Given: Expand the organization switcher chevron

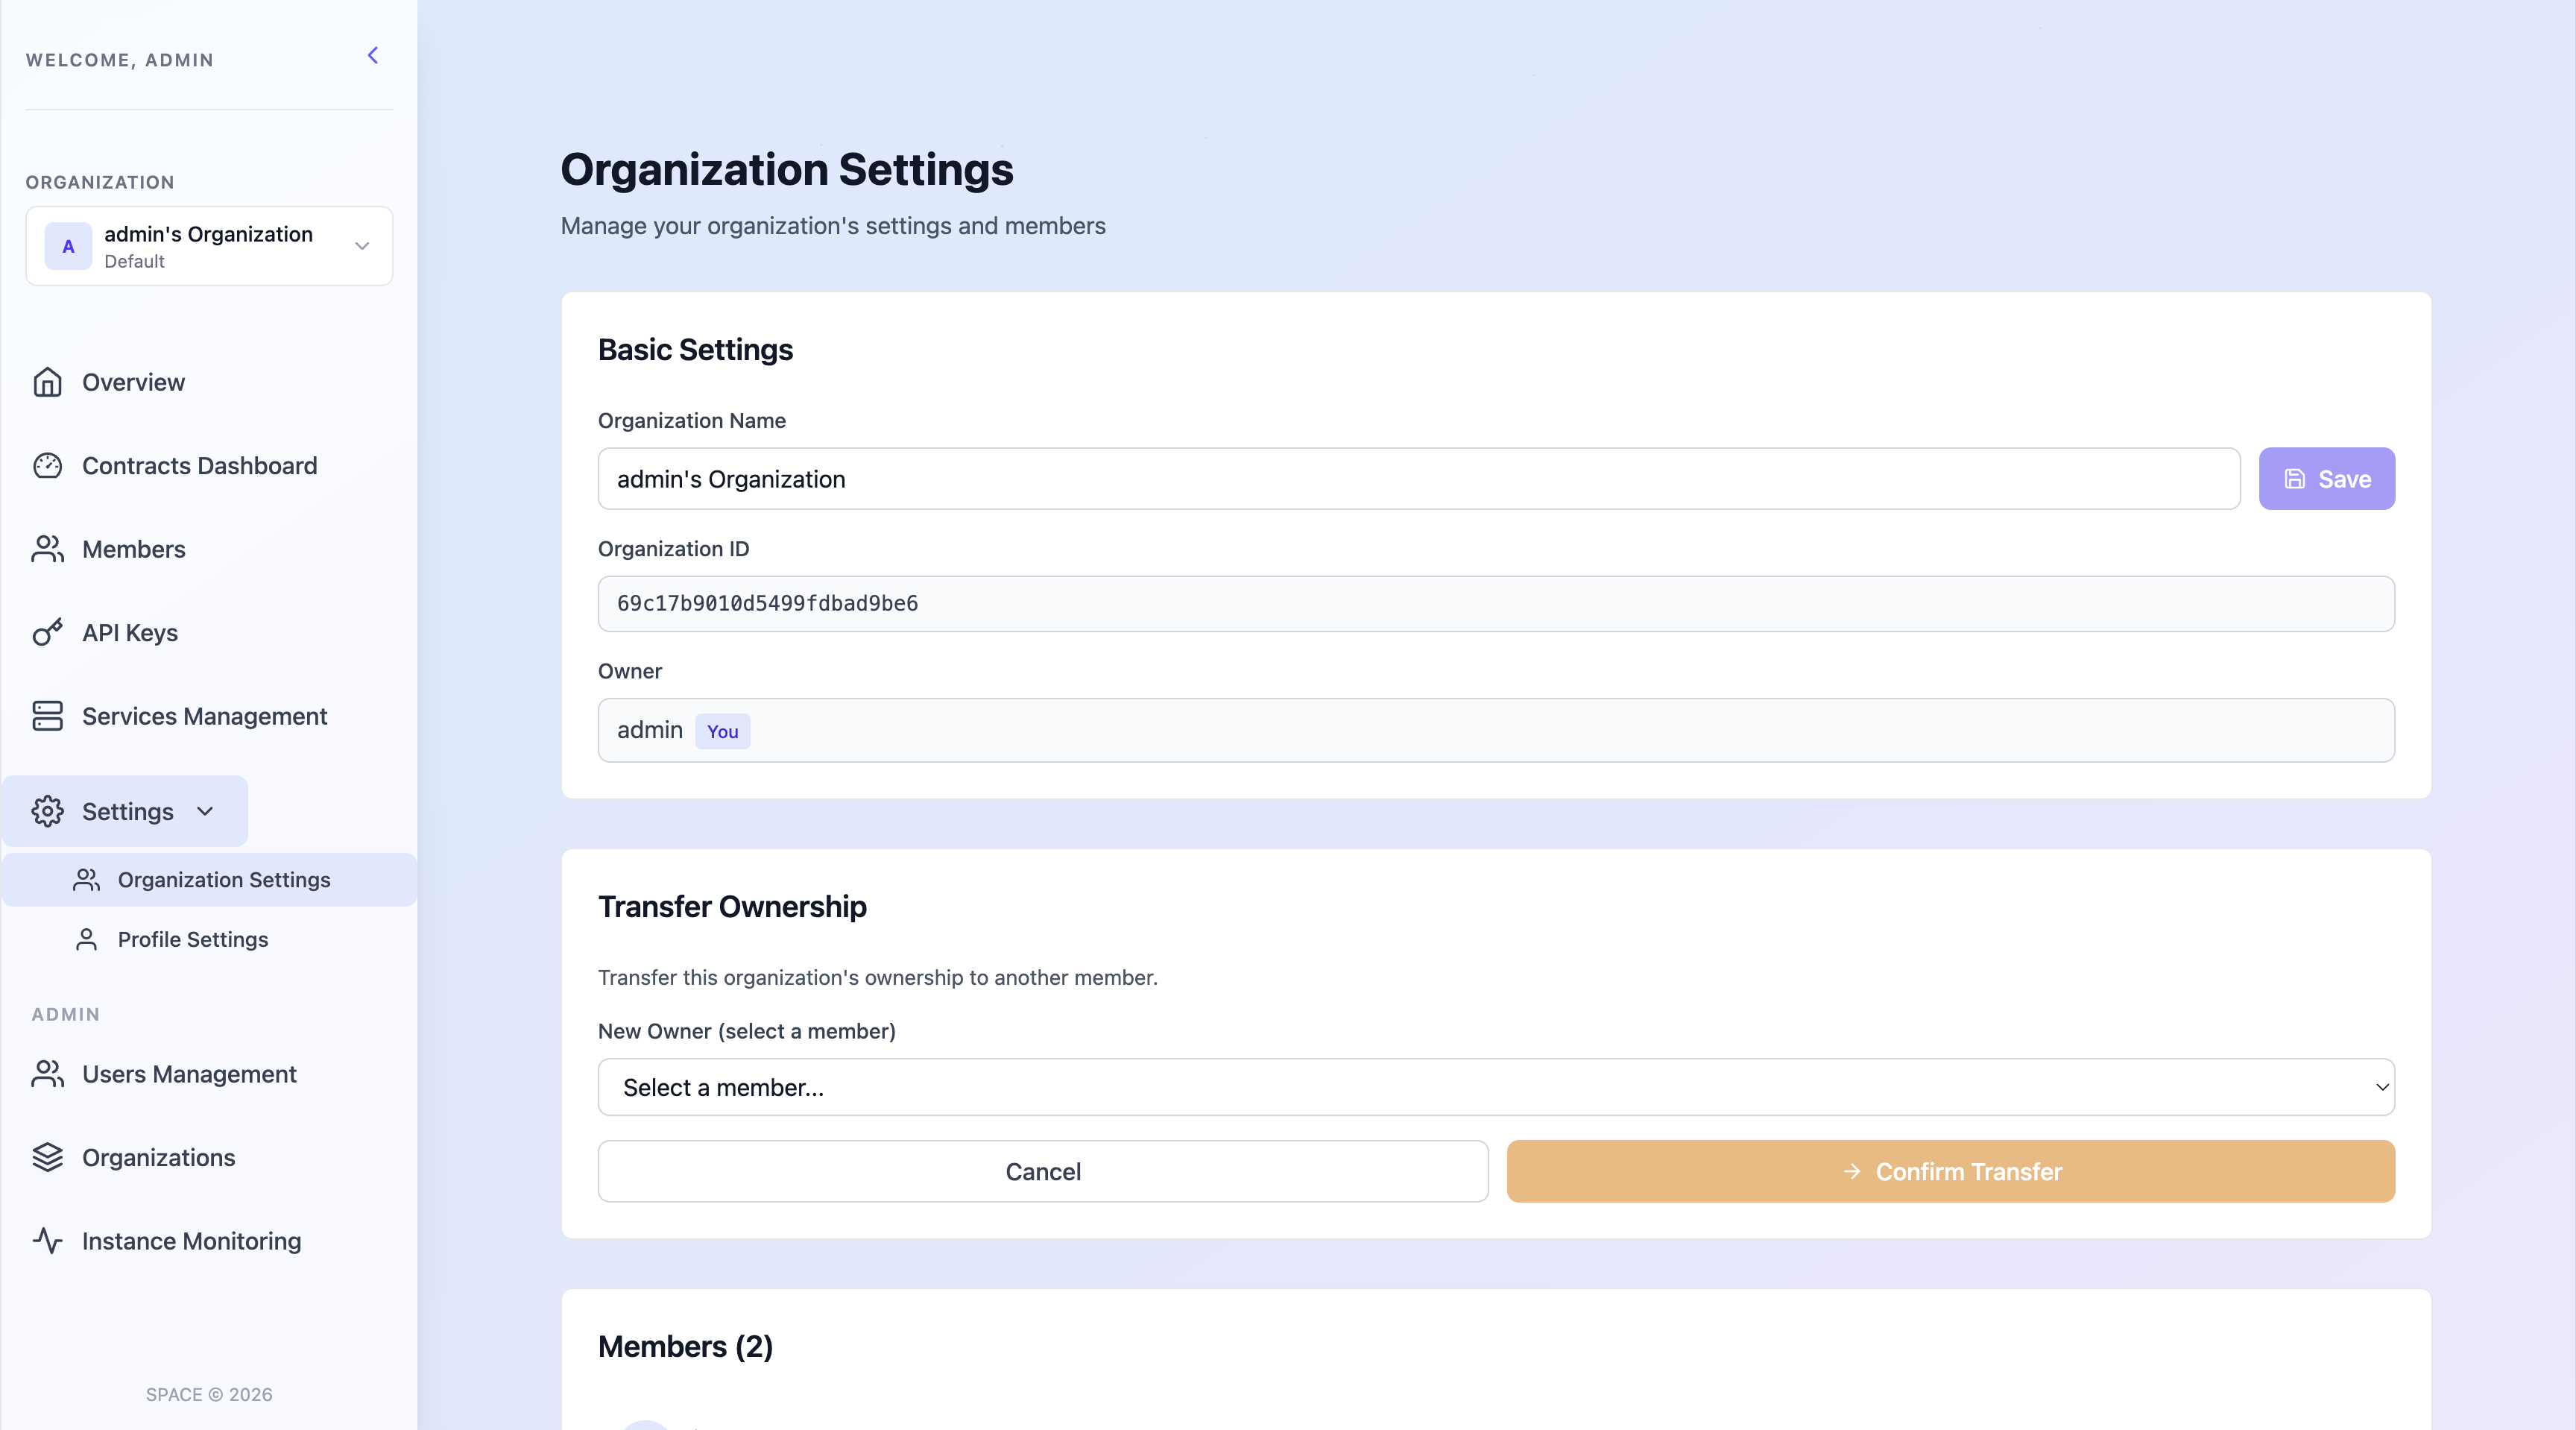Looking at the screenshot, I should [362, 246].
